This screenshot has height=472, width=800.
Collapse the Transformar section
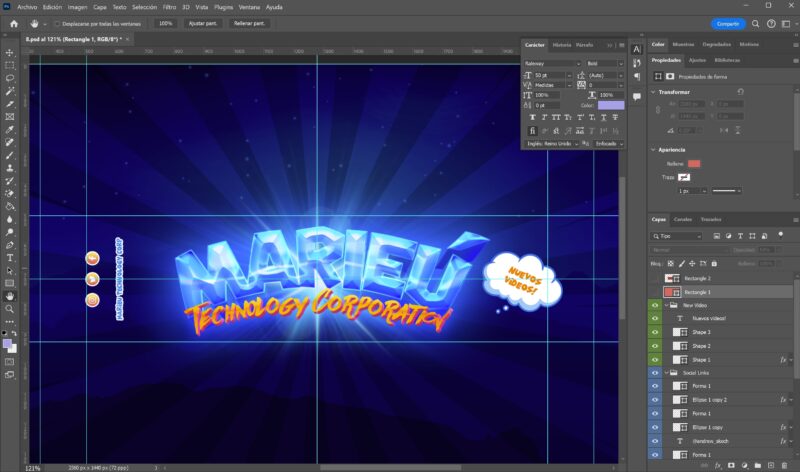[x=653, y=92]
